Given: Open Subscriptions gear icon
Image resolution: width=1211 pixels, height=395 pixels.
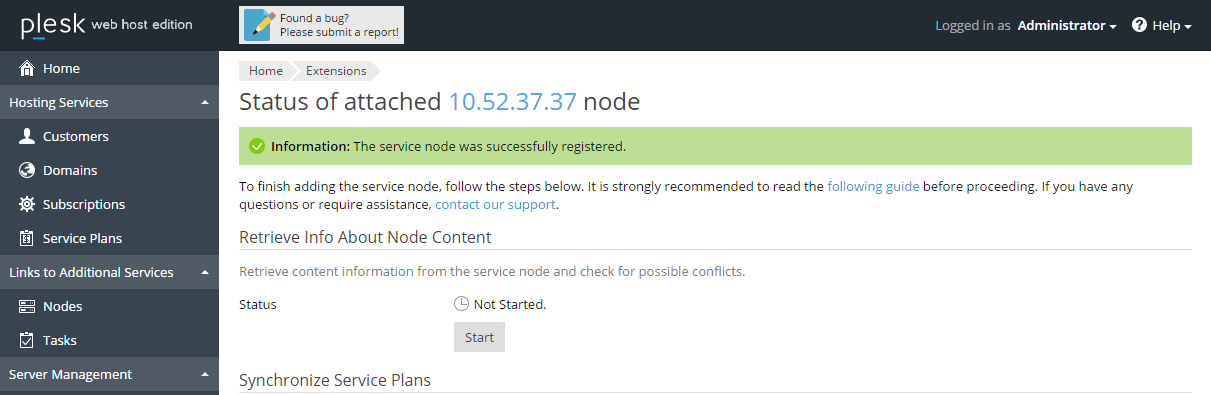Looking at the screenshot, I should 27,204.
